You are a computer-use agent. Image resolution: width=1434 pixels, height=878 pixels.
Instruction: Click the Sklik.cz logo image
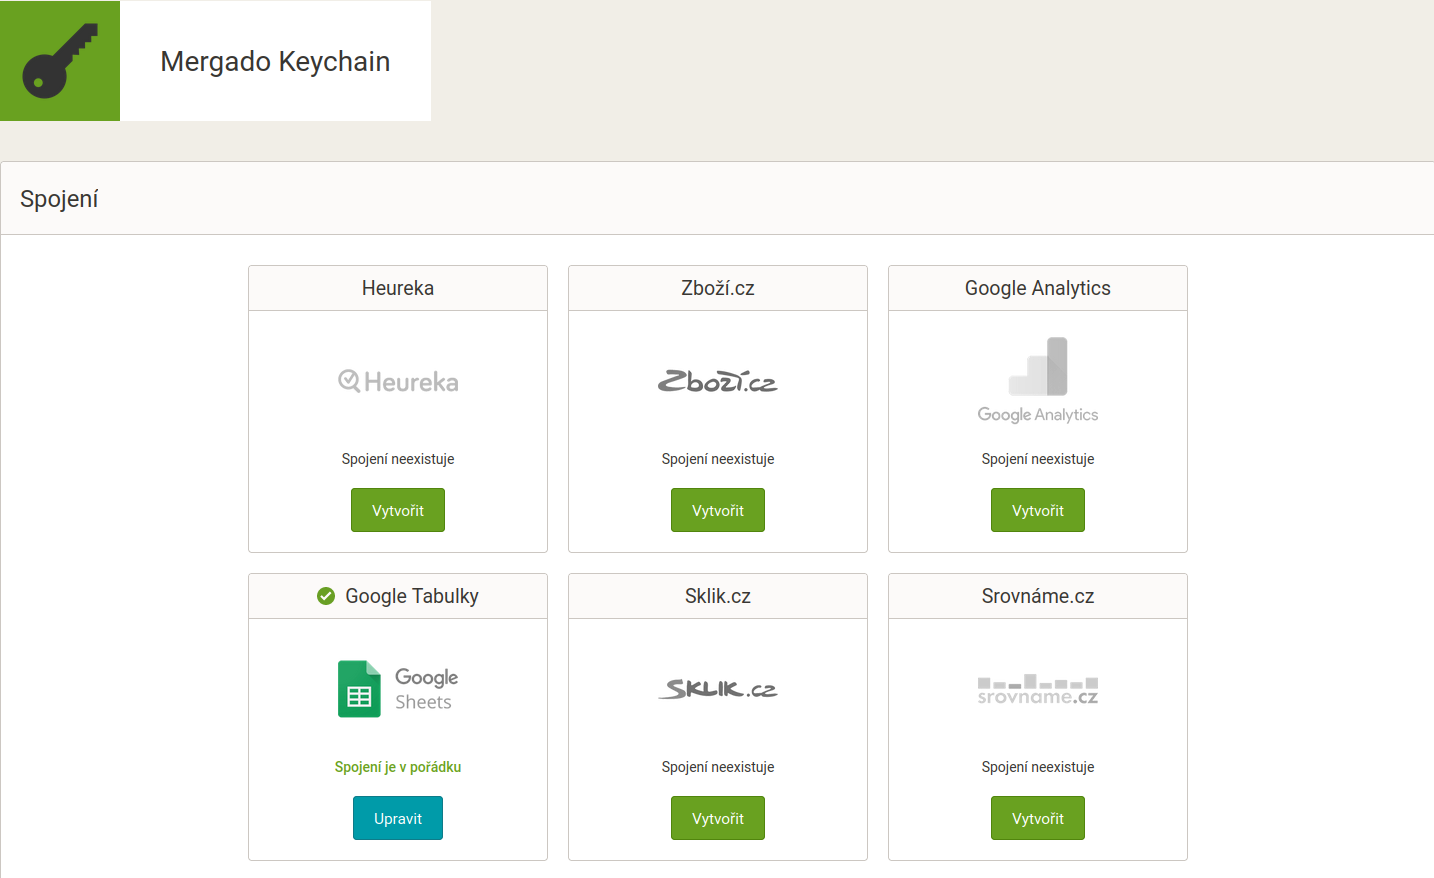click(718, 689)
